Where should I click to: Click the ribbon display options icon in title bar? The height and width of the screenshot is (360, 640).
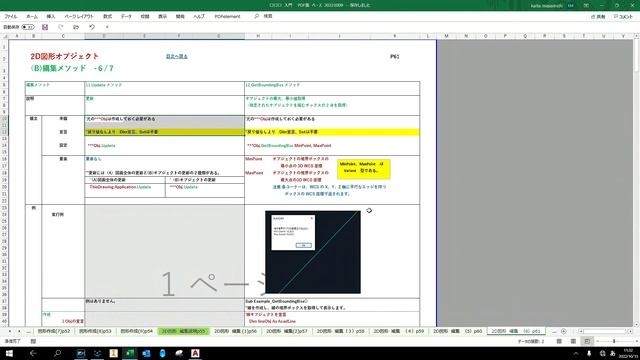[586, 5]
